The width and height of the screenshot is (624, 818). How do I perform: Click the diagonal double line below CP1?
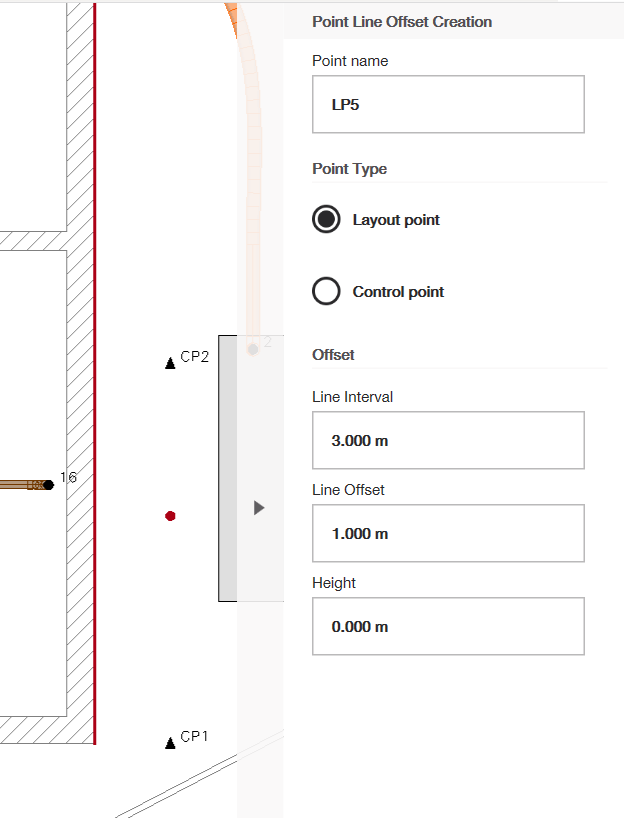click(200, 776)
